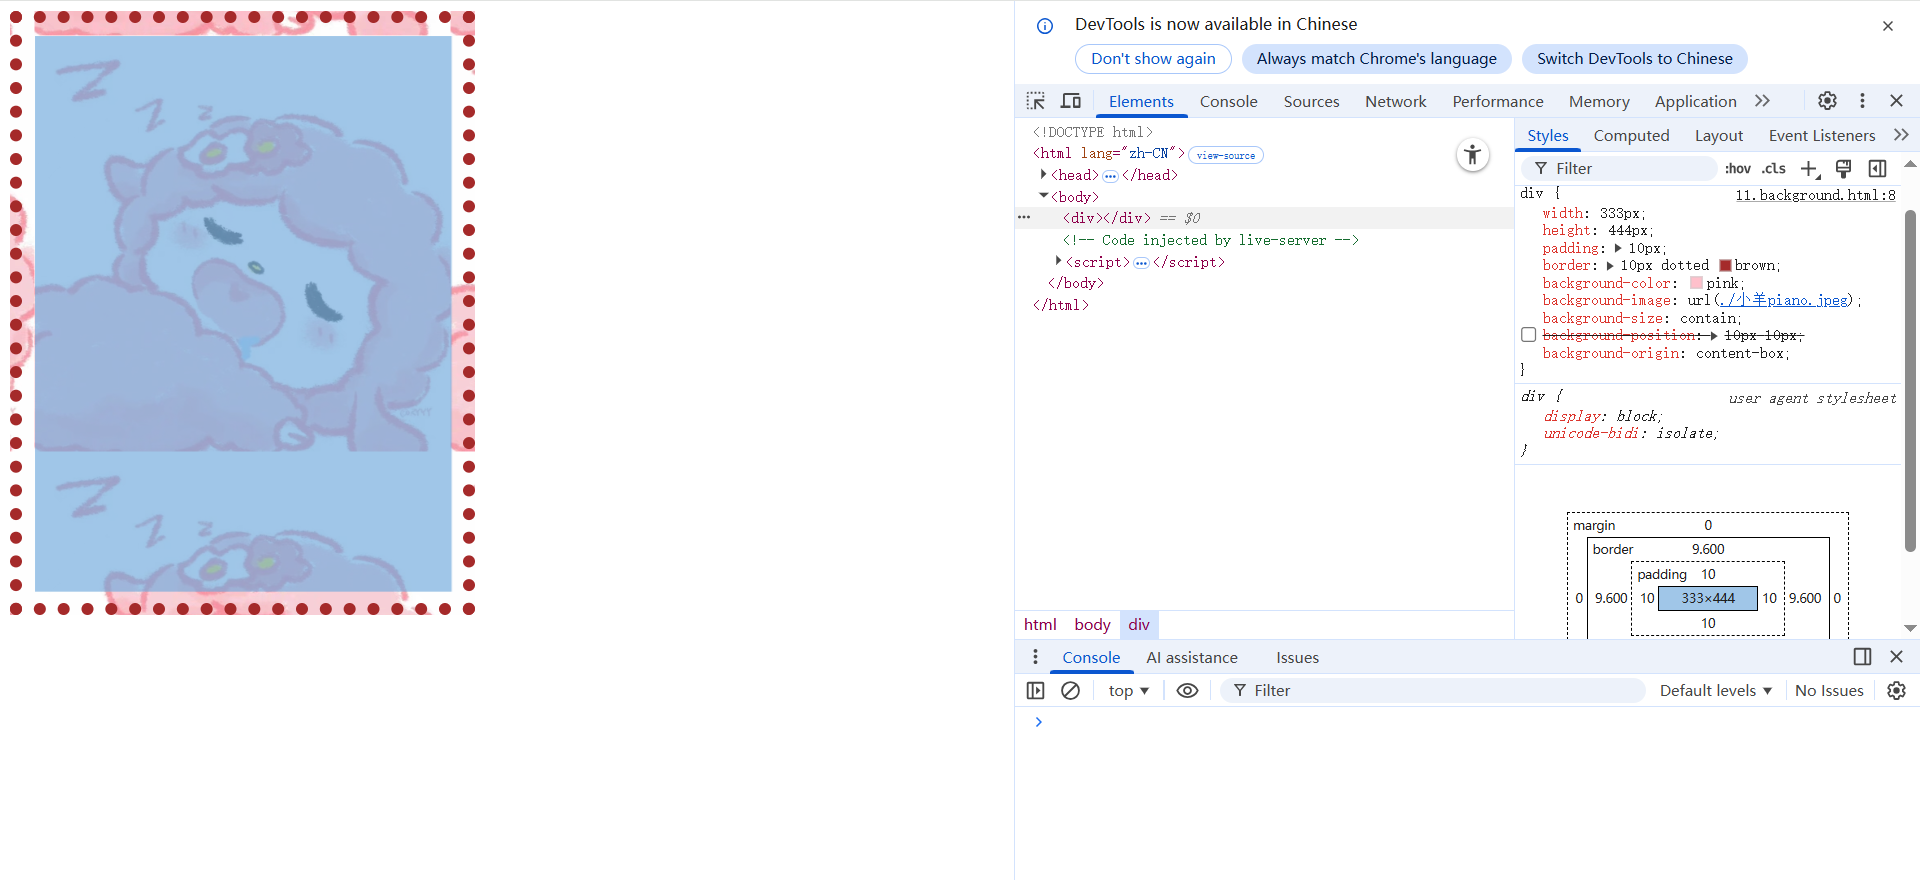
Task: Open the Performance tab
Action: [x=1497, y=101]
